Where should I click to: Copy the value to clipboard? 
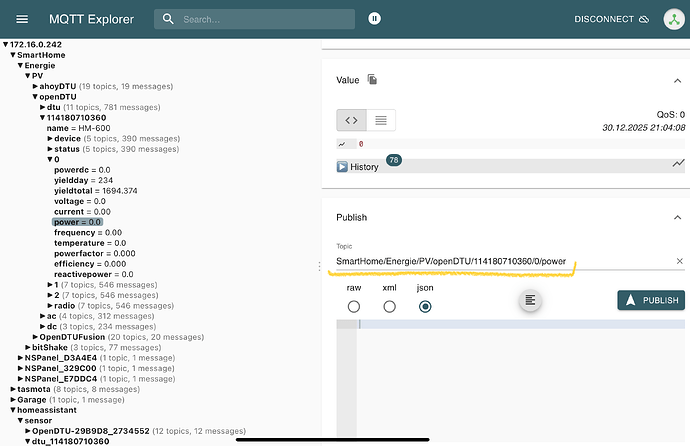click(x=372, y=79)
